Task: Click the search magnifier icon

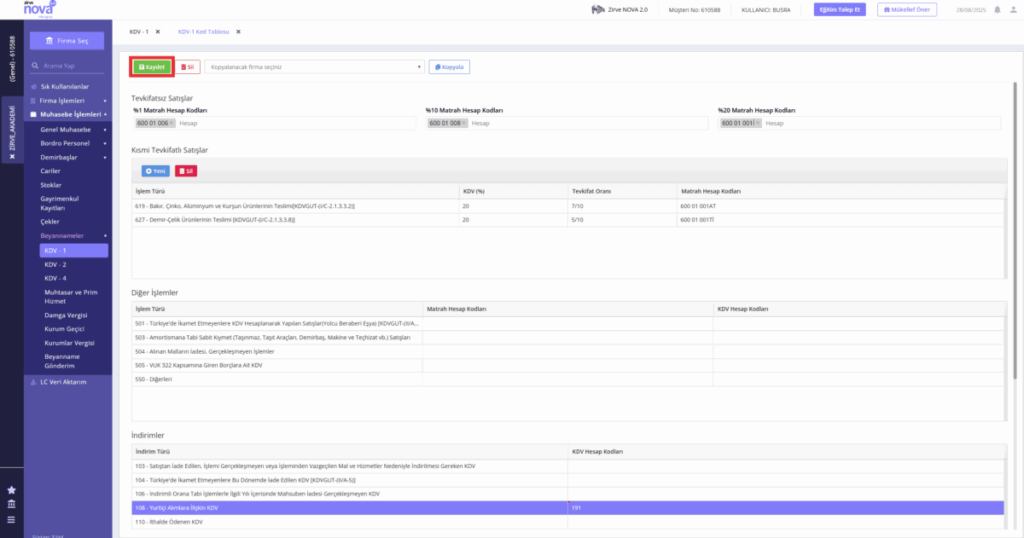Action: coord(35,66)
